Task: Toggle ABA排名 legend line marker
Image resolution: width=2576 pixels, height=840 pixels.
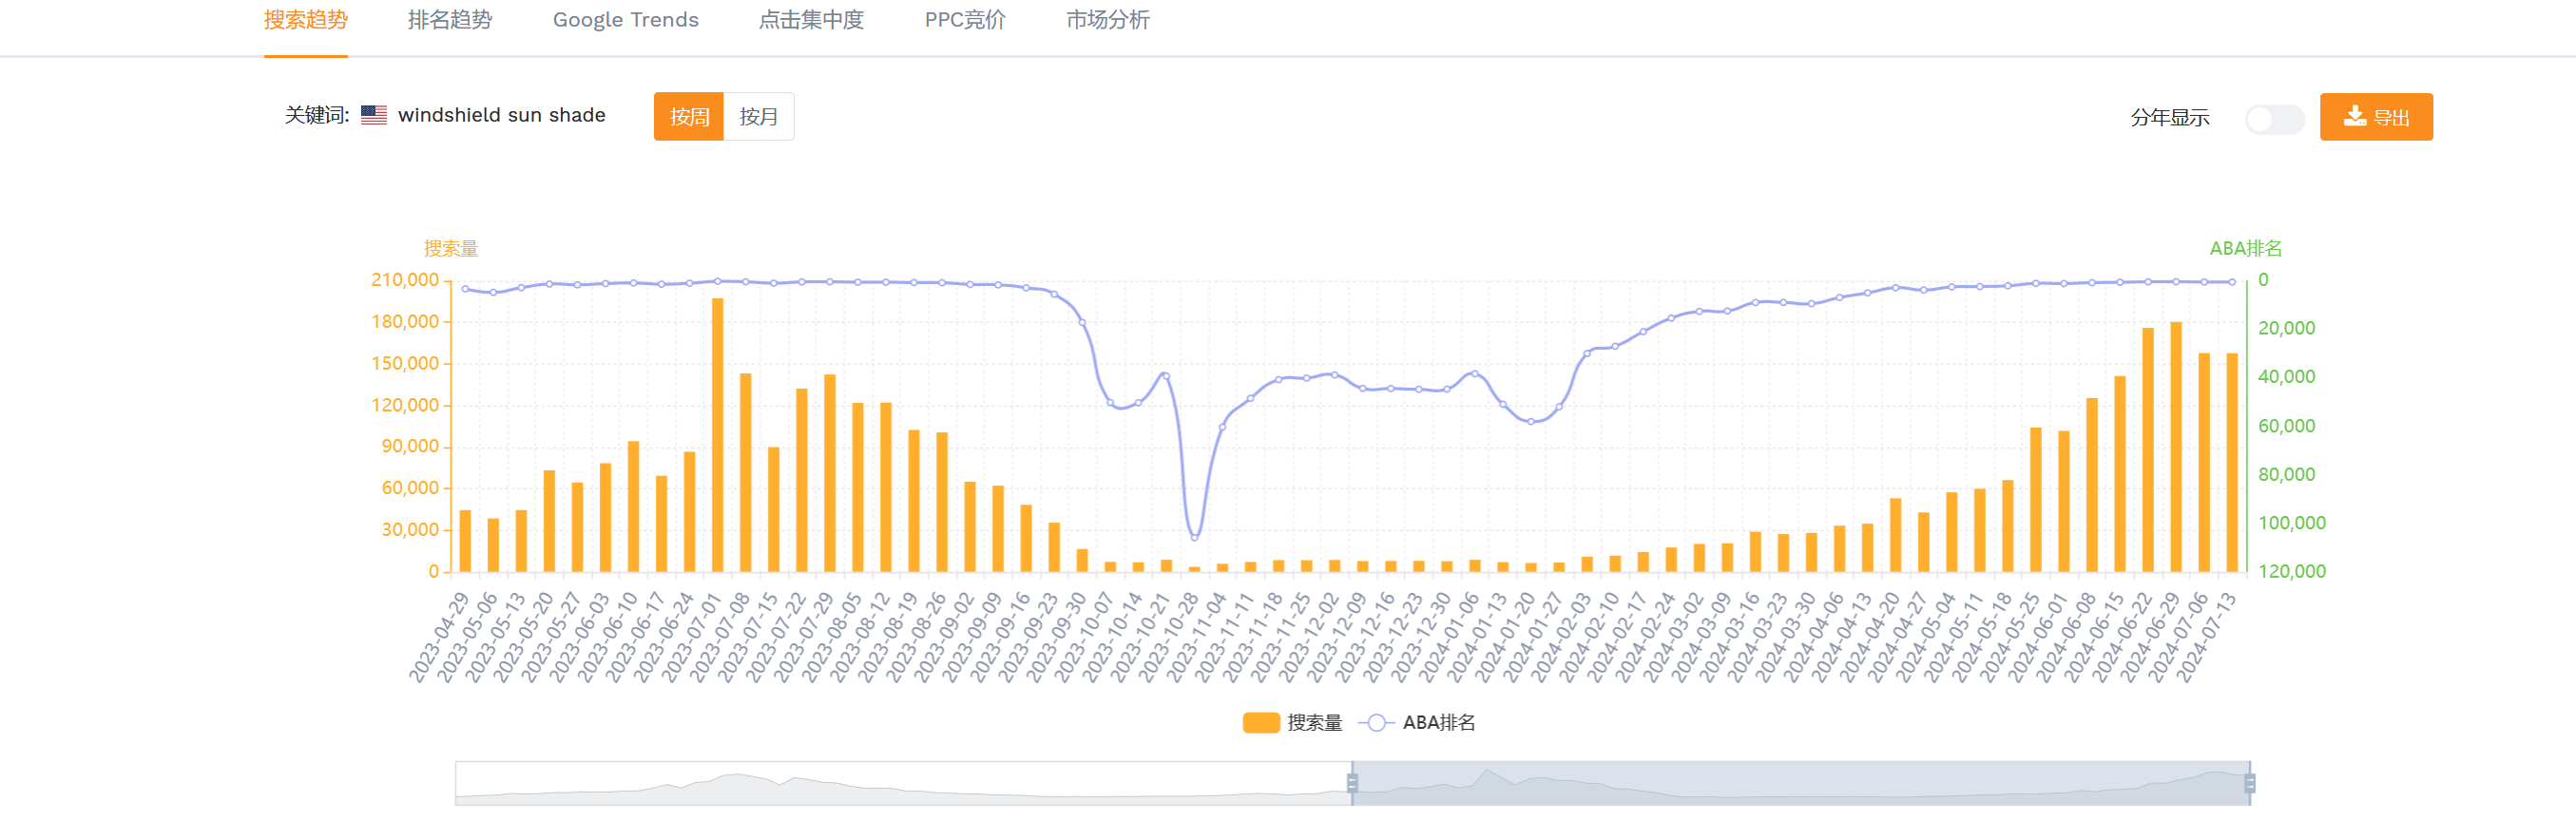Action: point(1376,723)
